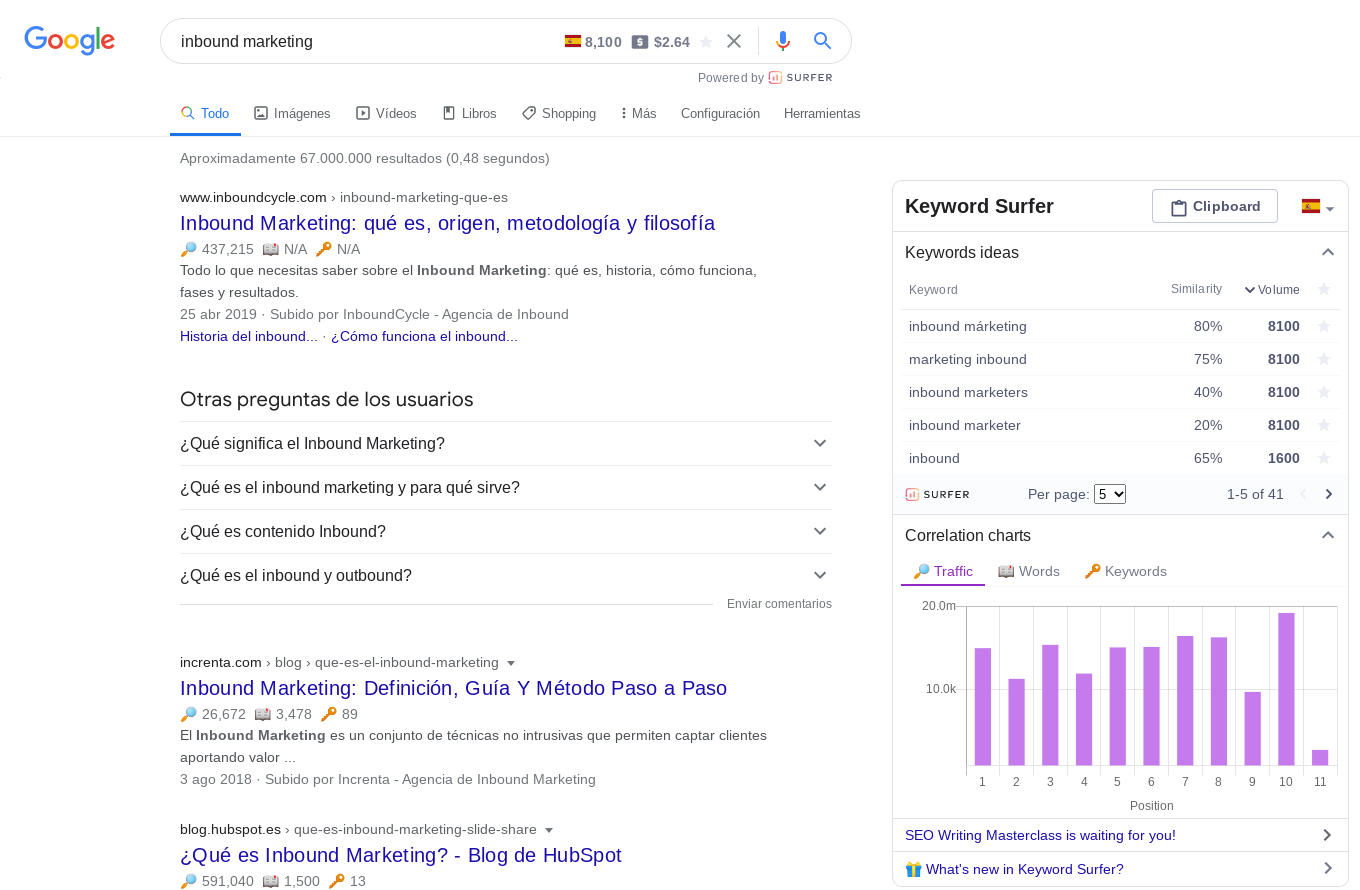Click the words book icon beside 3,478
This screenshot has width=1360, height=890.
point(262,714)
